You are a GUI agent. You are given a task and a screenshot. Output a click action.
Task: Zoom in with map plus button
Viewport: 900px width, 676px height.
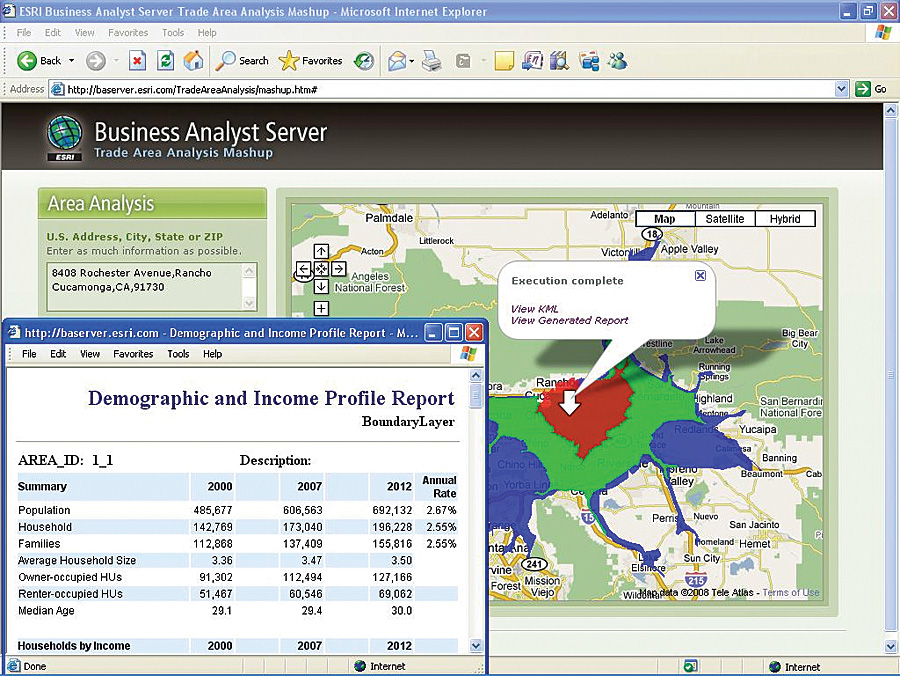coord(321,308)
